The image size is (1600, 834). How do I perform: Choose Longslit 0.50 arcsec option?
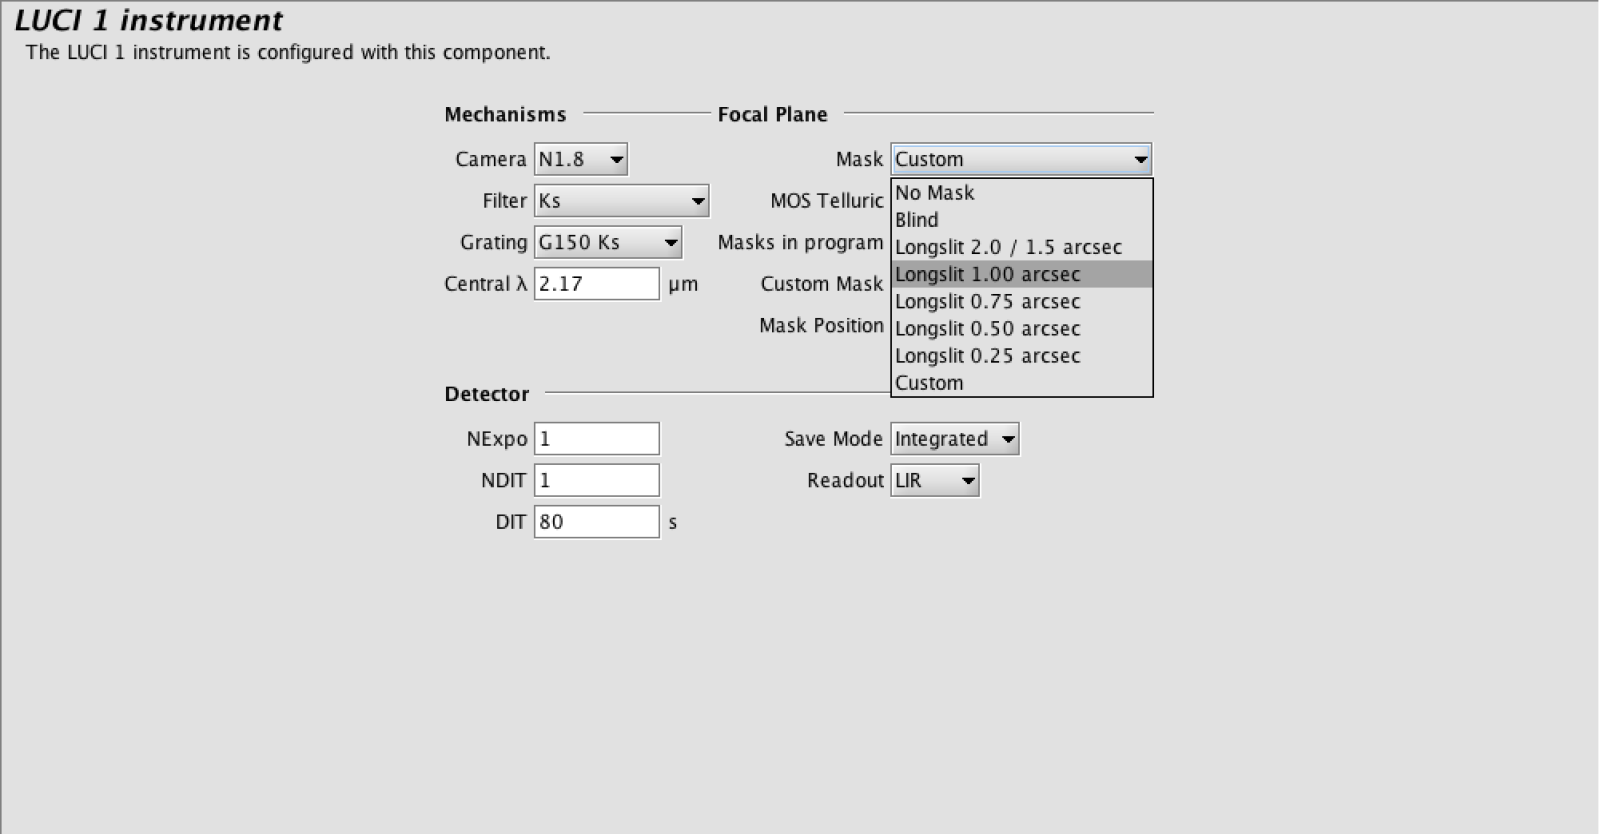(1021, 328)
